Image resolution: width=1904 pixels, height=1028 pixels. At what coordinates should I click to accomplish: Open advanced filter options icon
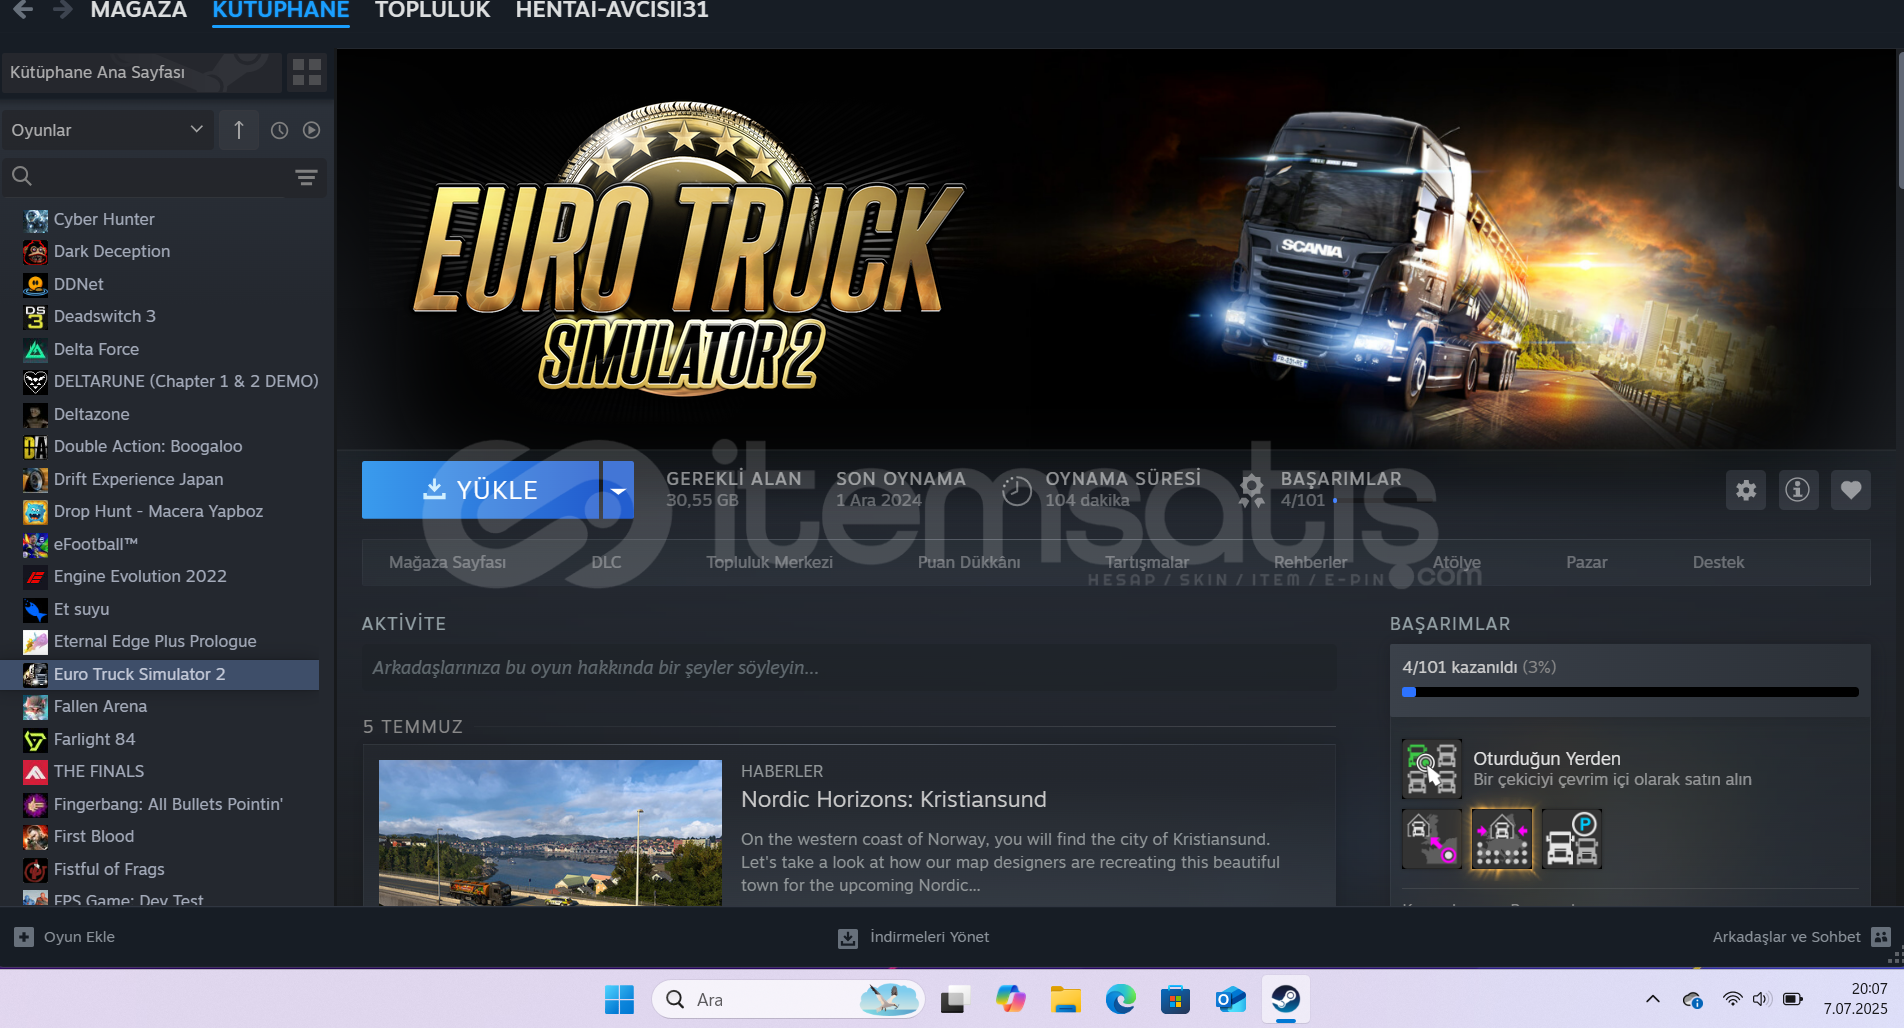[x=306, y=177]
